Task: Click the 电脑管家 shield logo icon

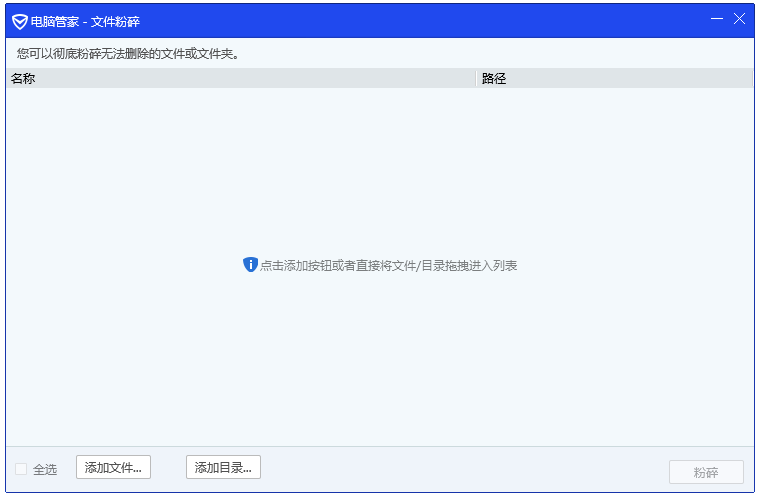Action: click(19, 22)
